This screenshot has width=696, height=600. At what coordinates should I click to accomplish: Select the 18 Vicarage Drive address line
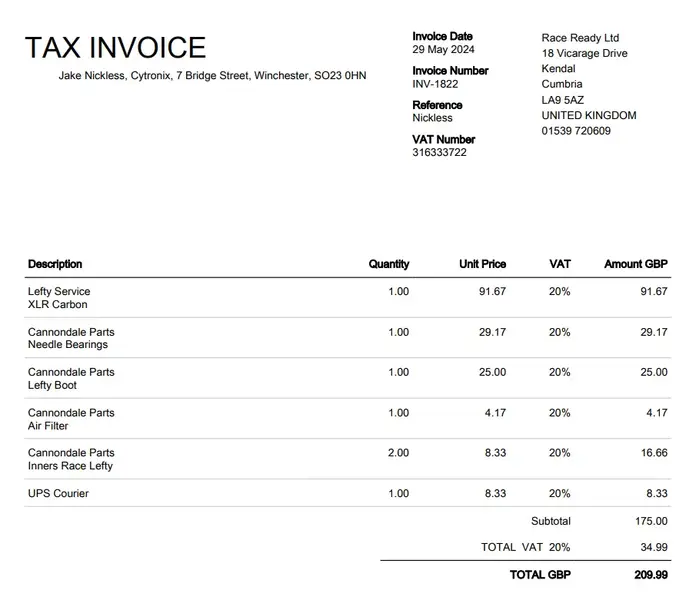584,54
